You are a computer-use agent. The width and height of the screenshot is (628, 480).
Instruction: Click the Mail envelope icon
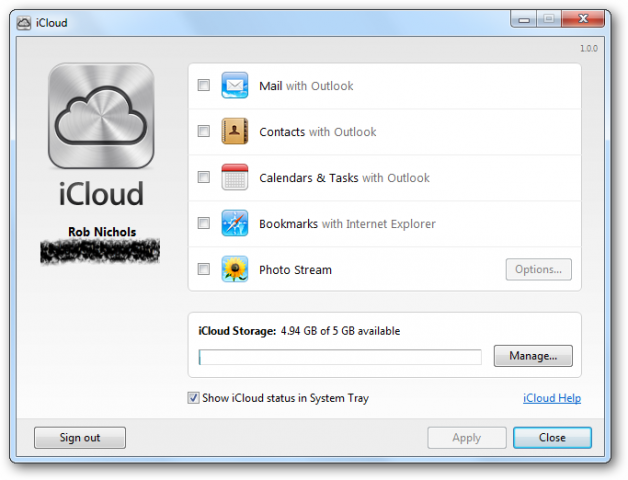coord(235,85)
